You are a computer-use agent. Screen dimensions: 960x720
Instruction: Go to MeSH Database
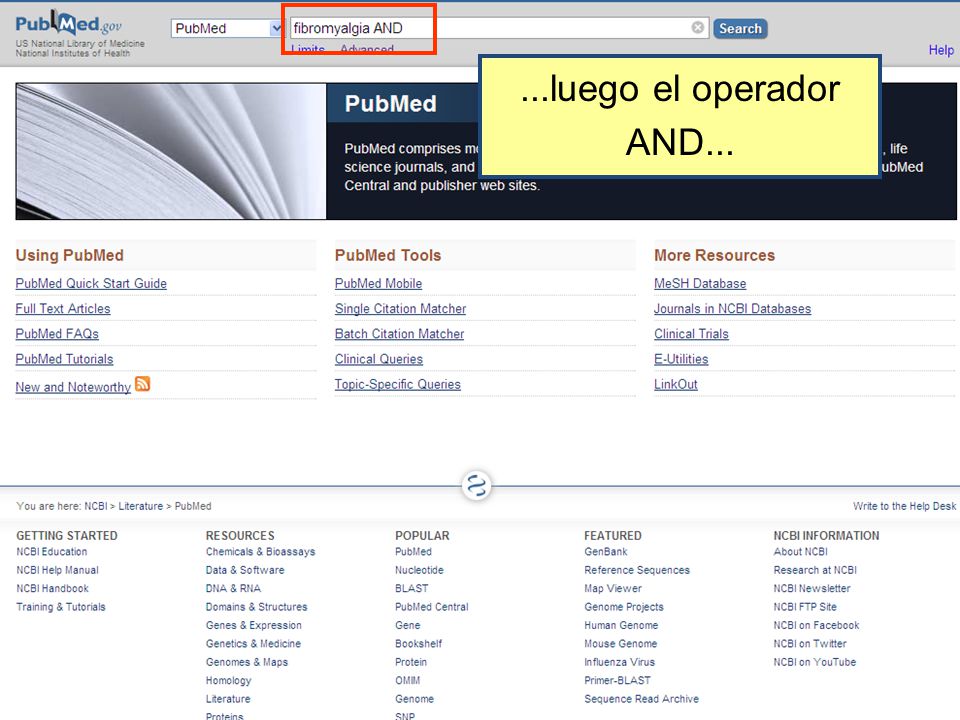pyautogui.click(x=700, y=283)
